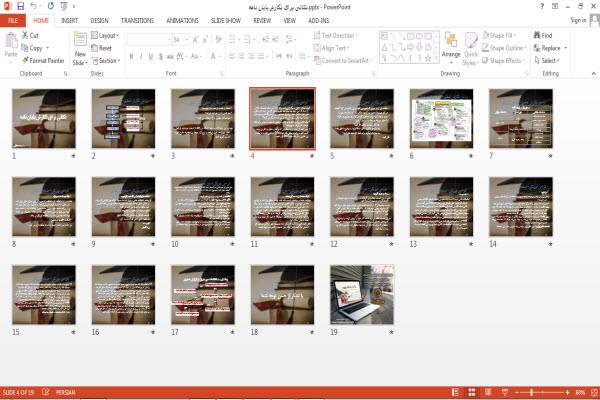The image size is (600, 400).
Task: Switch to the INSERT tab
Action: tap(69, 21)
